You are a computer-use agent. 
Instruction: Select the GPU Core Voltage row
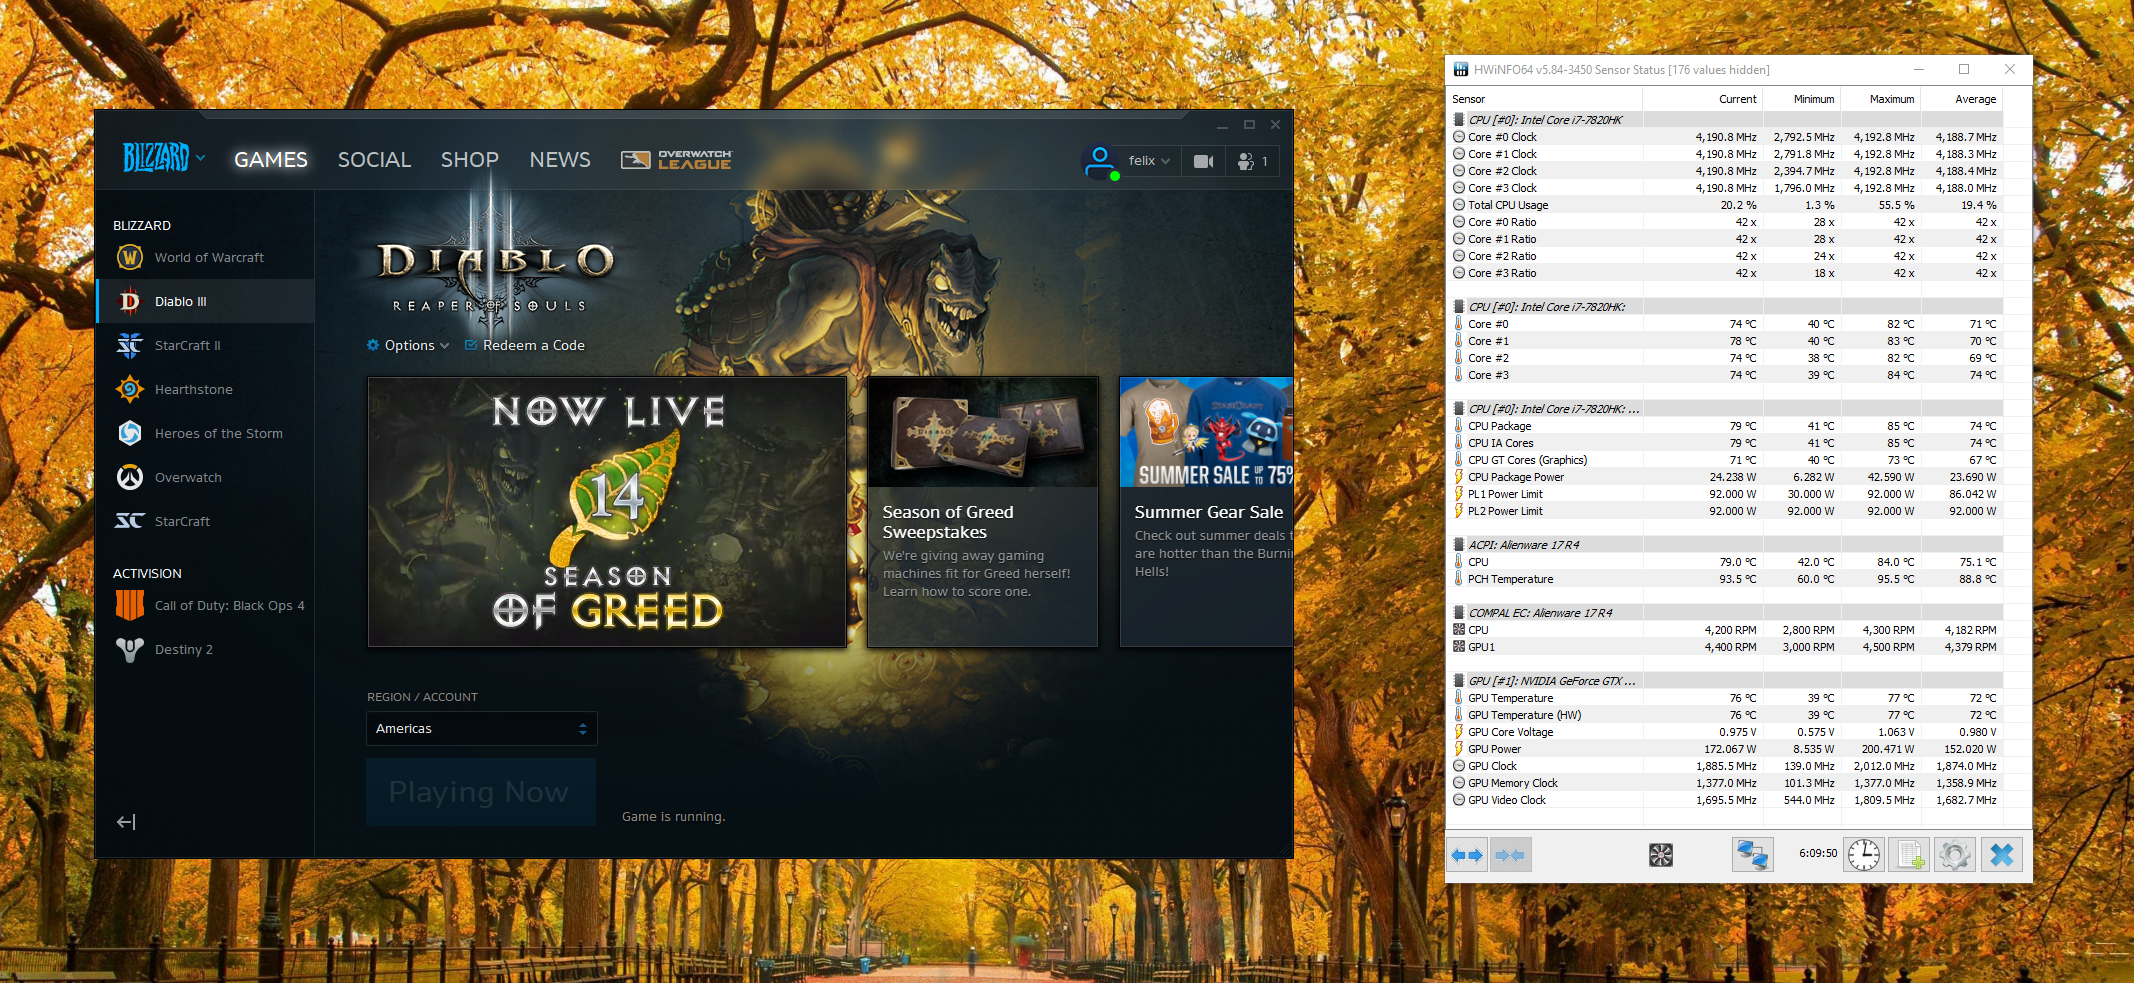coord(1725,732)
